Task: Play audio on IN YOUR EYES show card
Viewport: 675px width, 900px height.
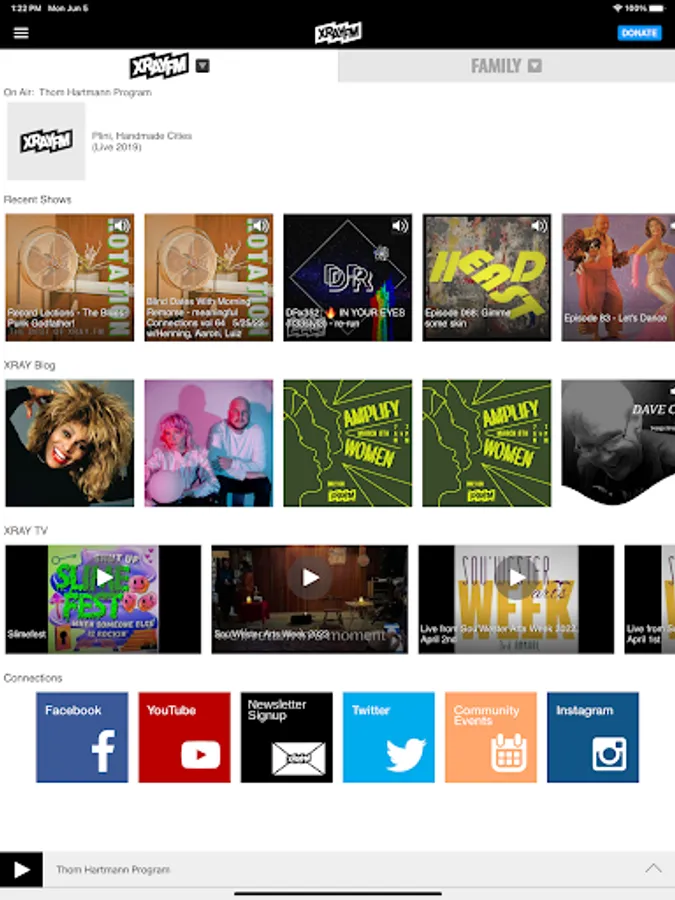Action: [399, 226]
